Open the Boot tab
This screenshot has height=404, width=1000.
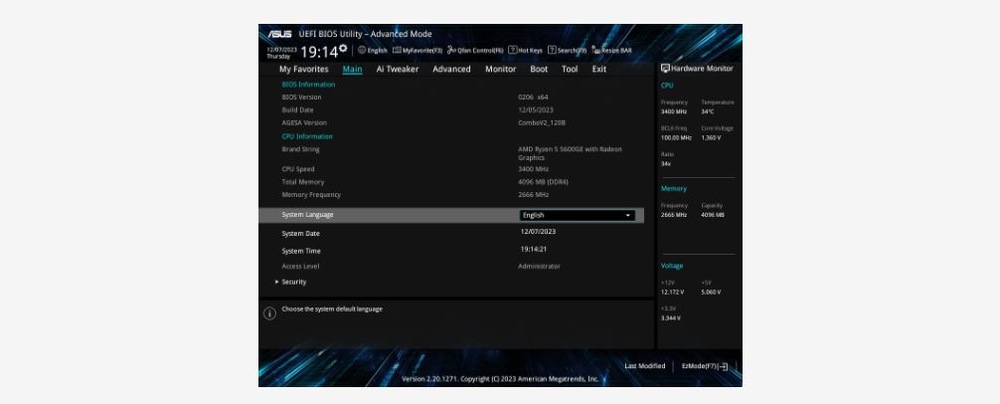click(539, 69)
